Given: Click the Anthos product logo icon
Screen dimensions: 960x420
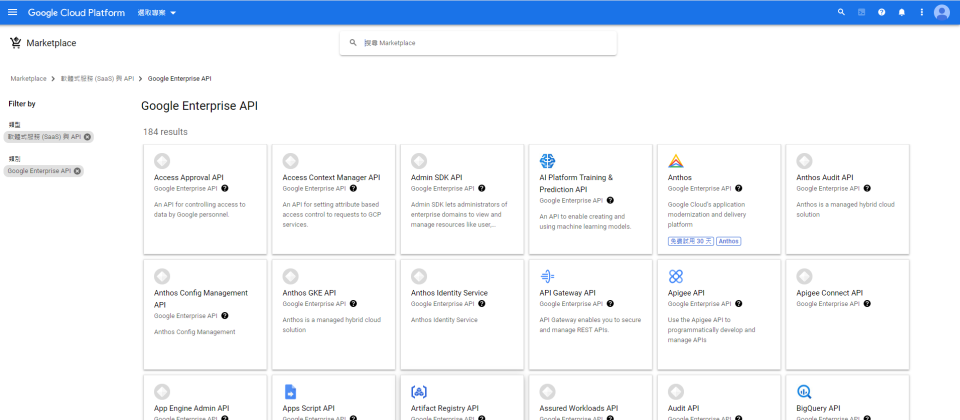Looking at the screenshot, I should point(676,161).
